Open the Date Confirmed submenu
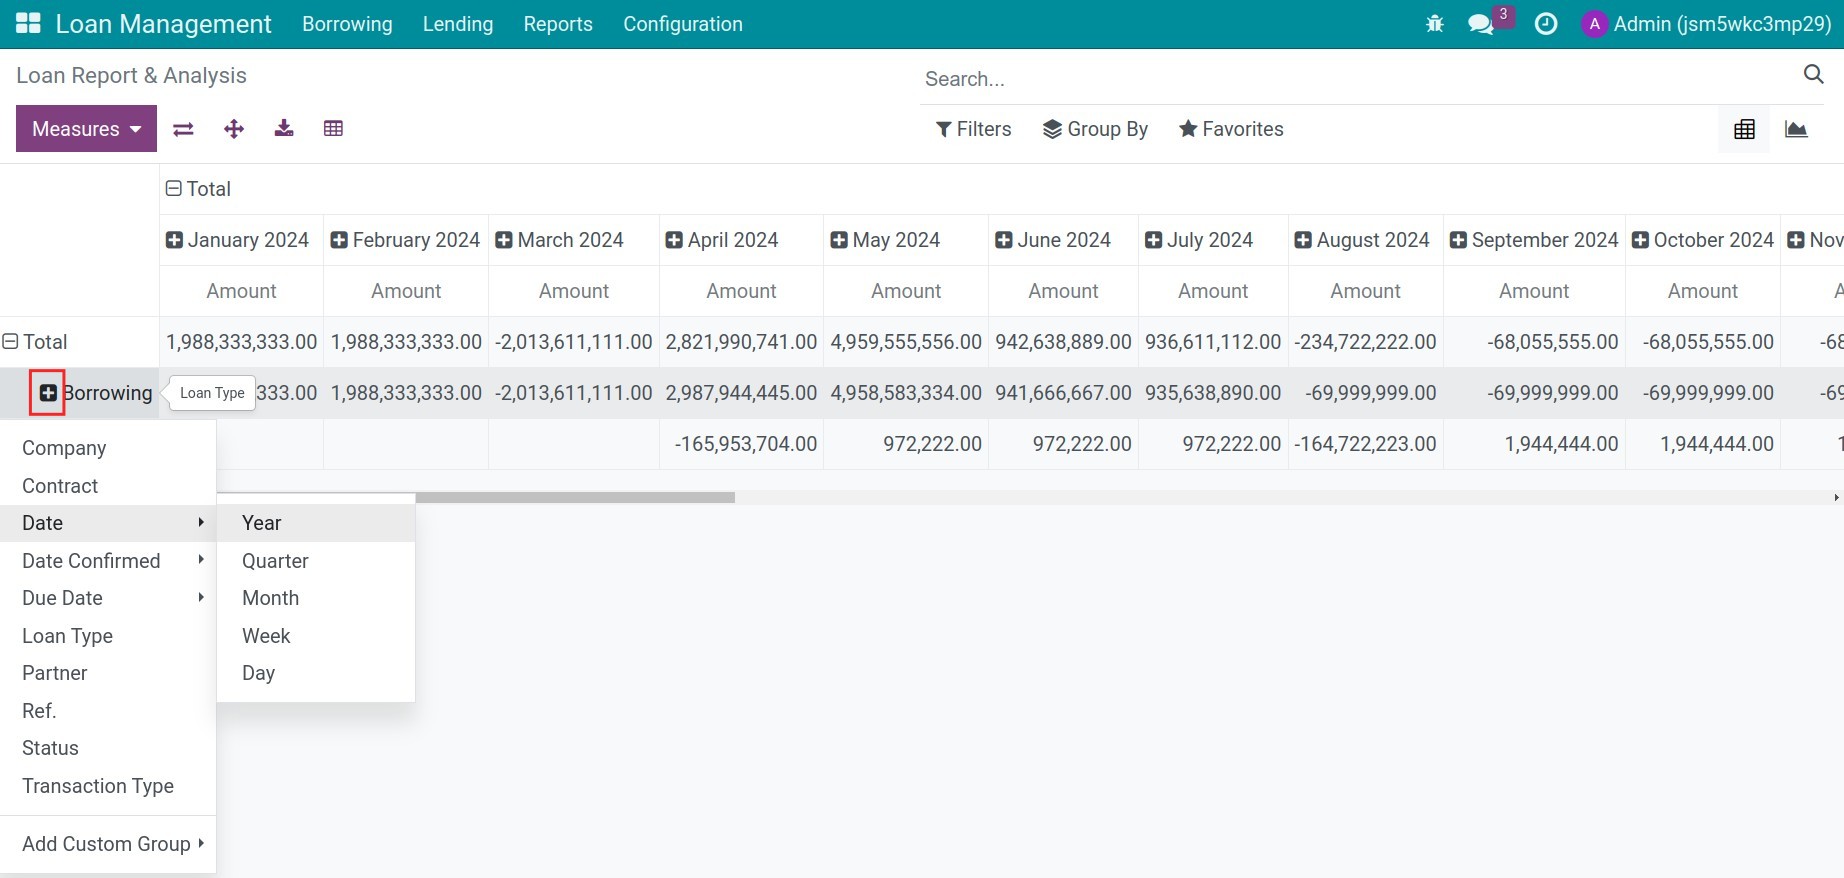Viewport: 1844px width, 878px height. click(x=108, y=561)
